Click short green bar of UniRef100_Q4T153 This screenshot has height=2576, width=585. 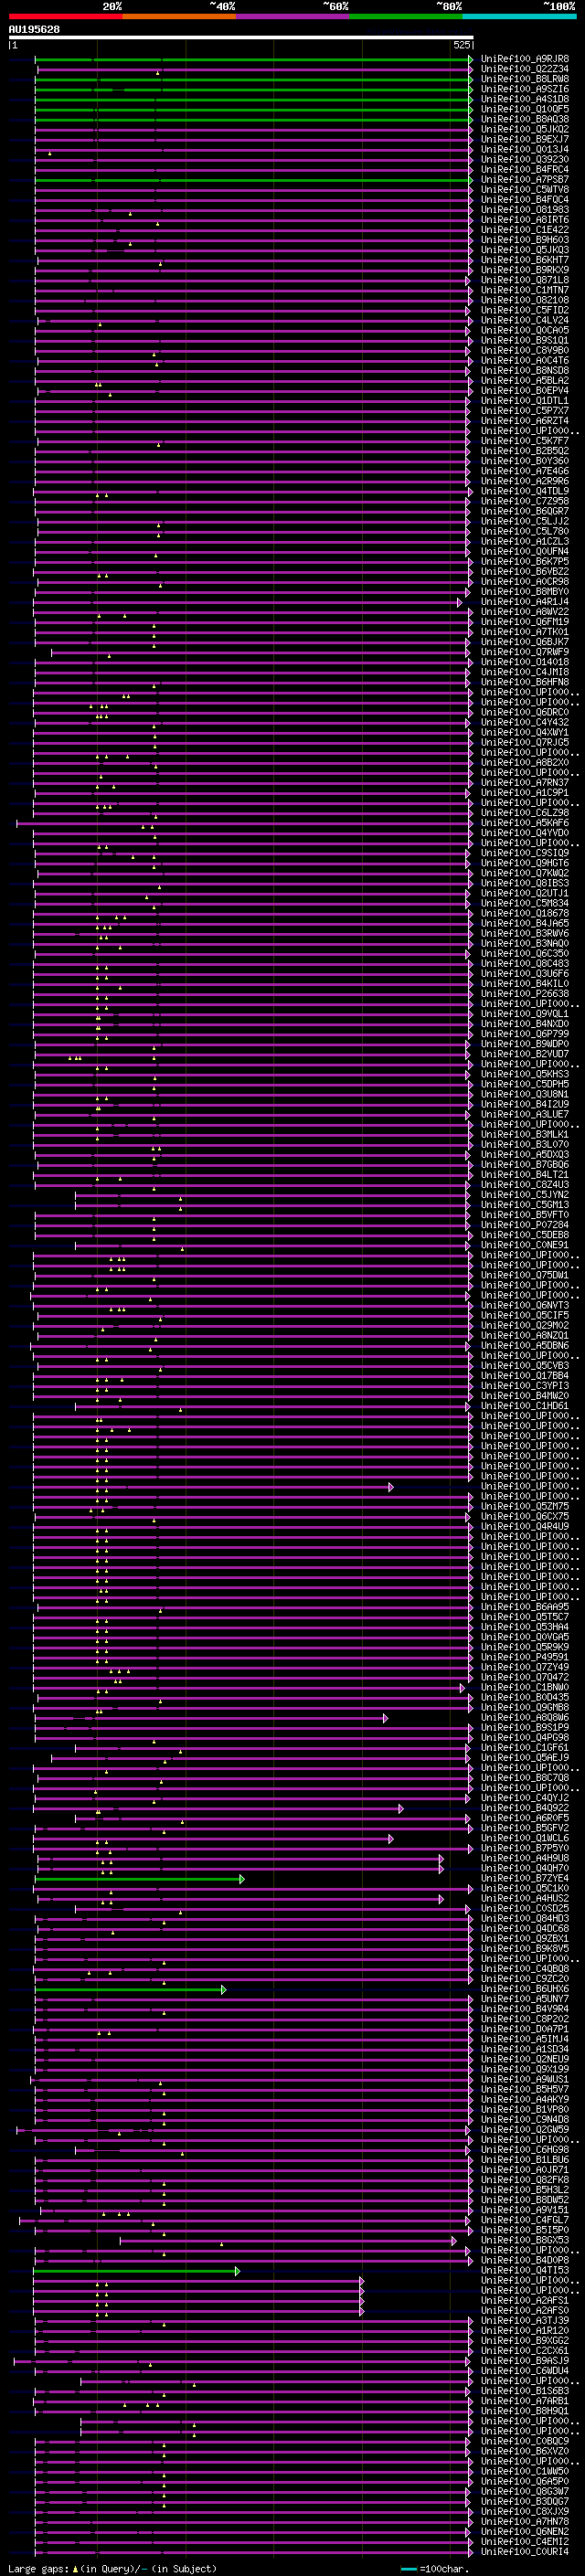(136, 2272)
